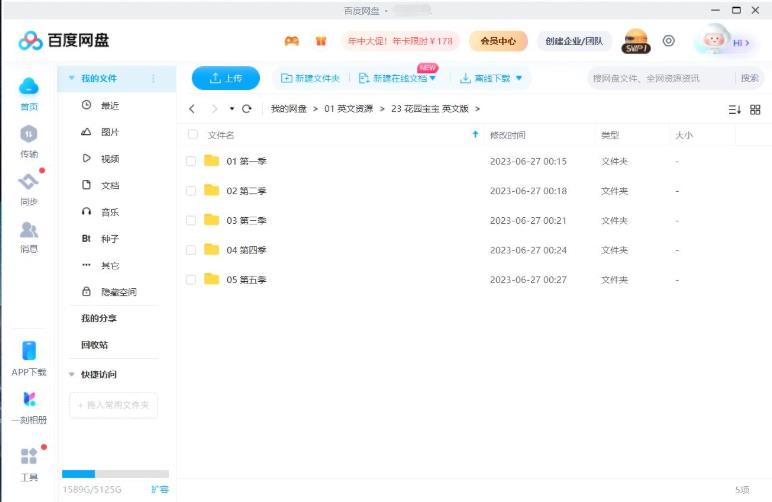Collapse the 我的文件 tree arrow
Image resolution: width=772 pixels, height=502 pixels.
point(72,78)
